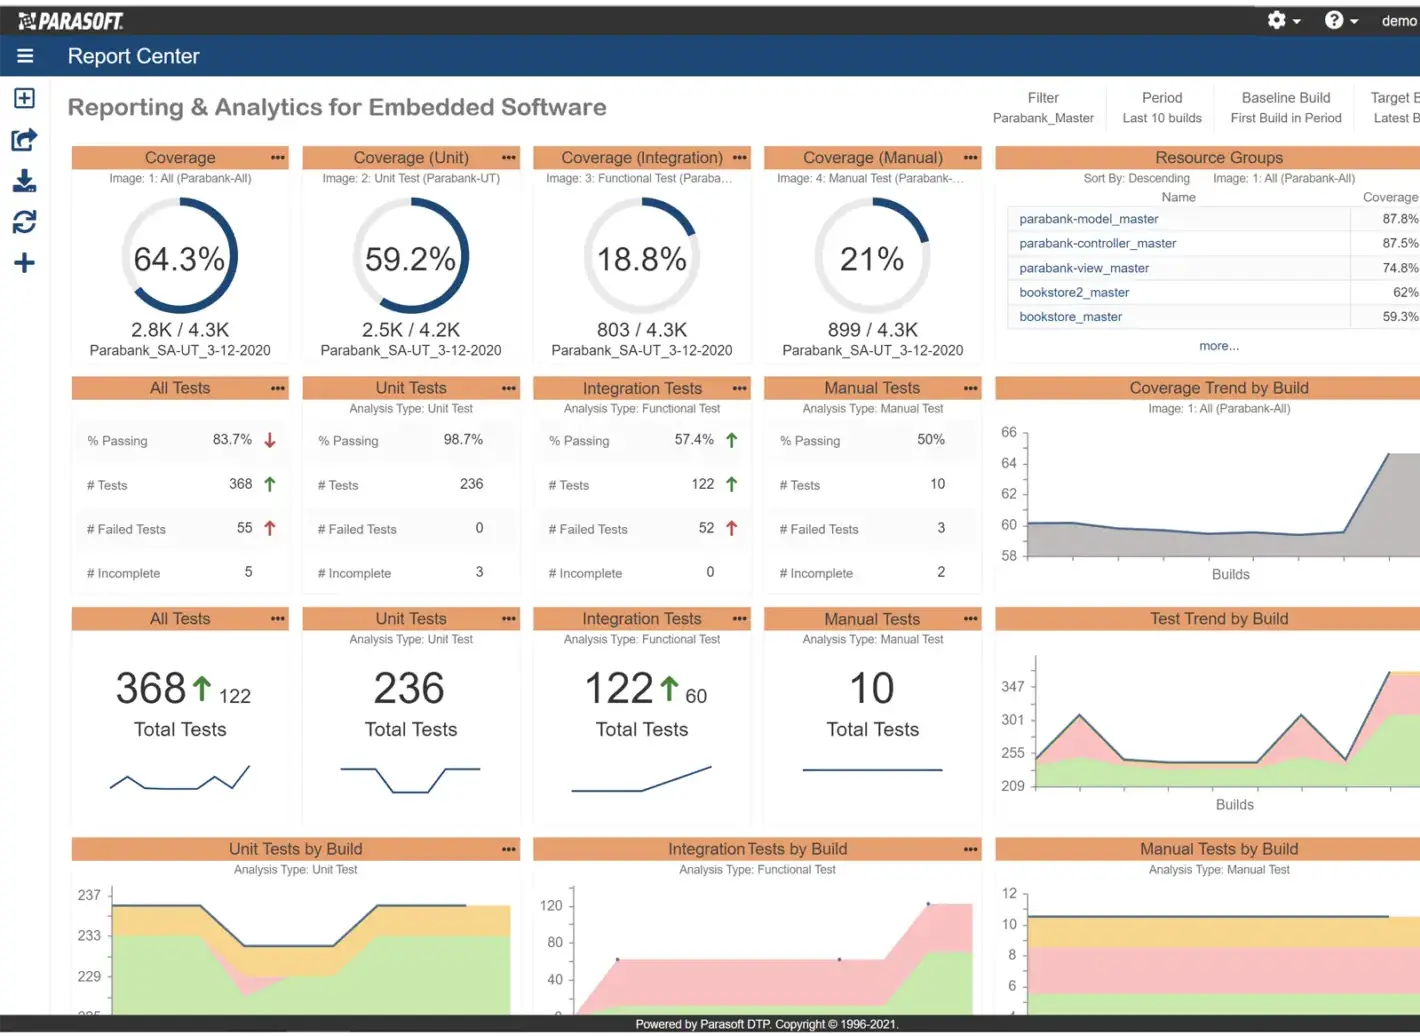The image size is (1420, 1036).
Task: Click the 50% passing value in Manual Tests
Action: (931, 440)
